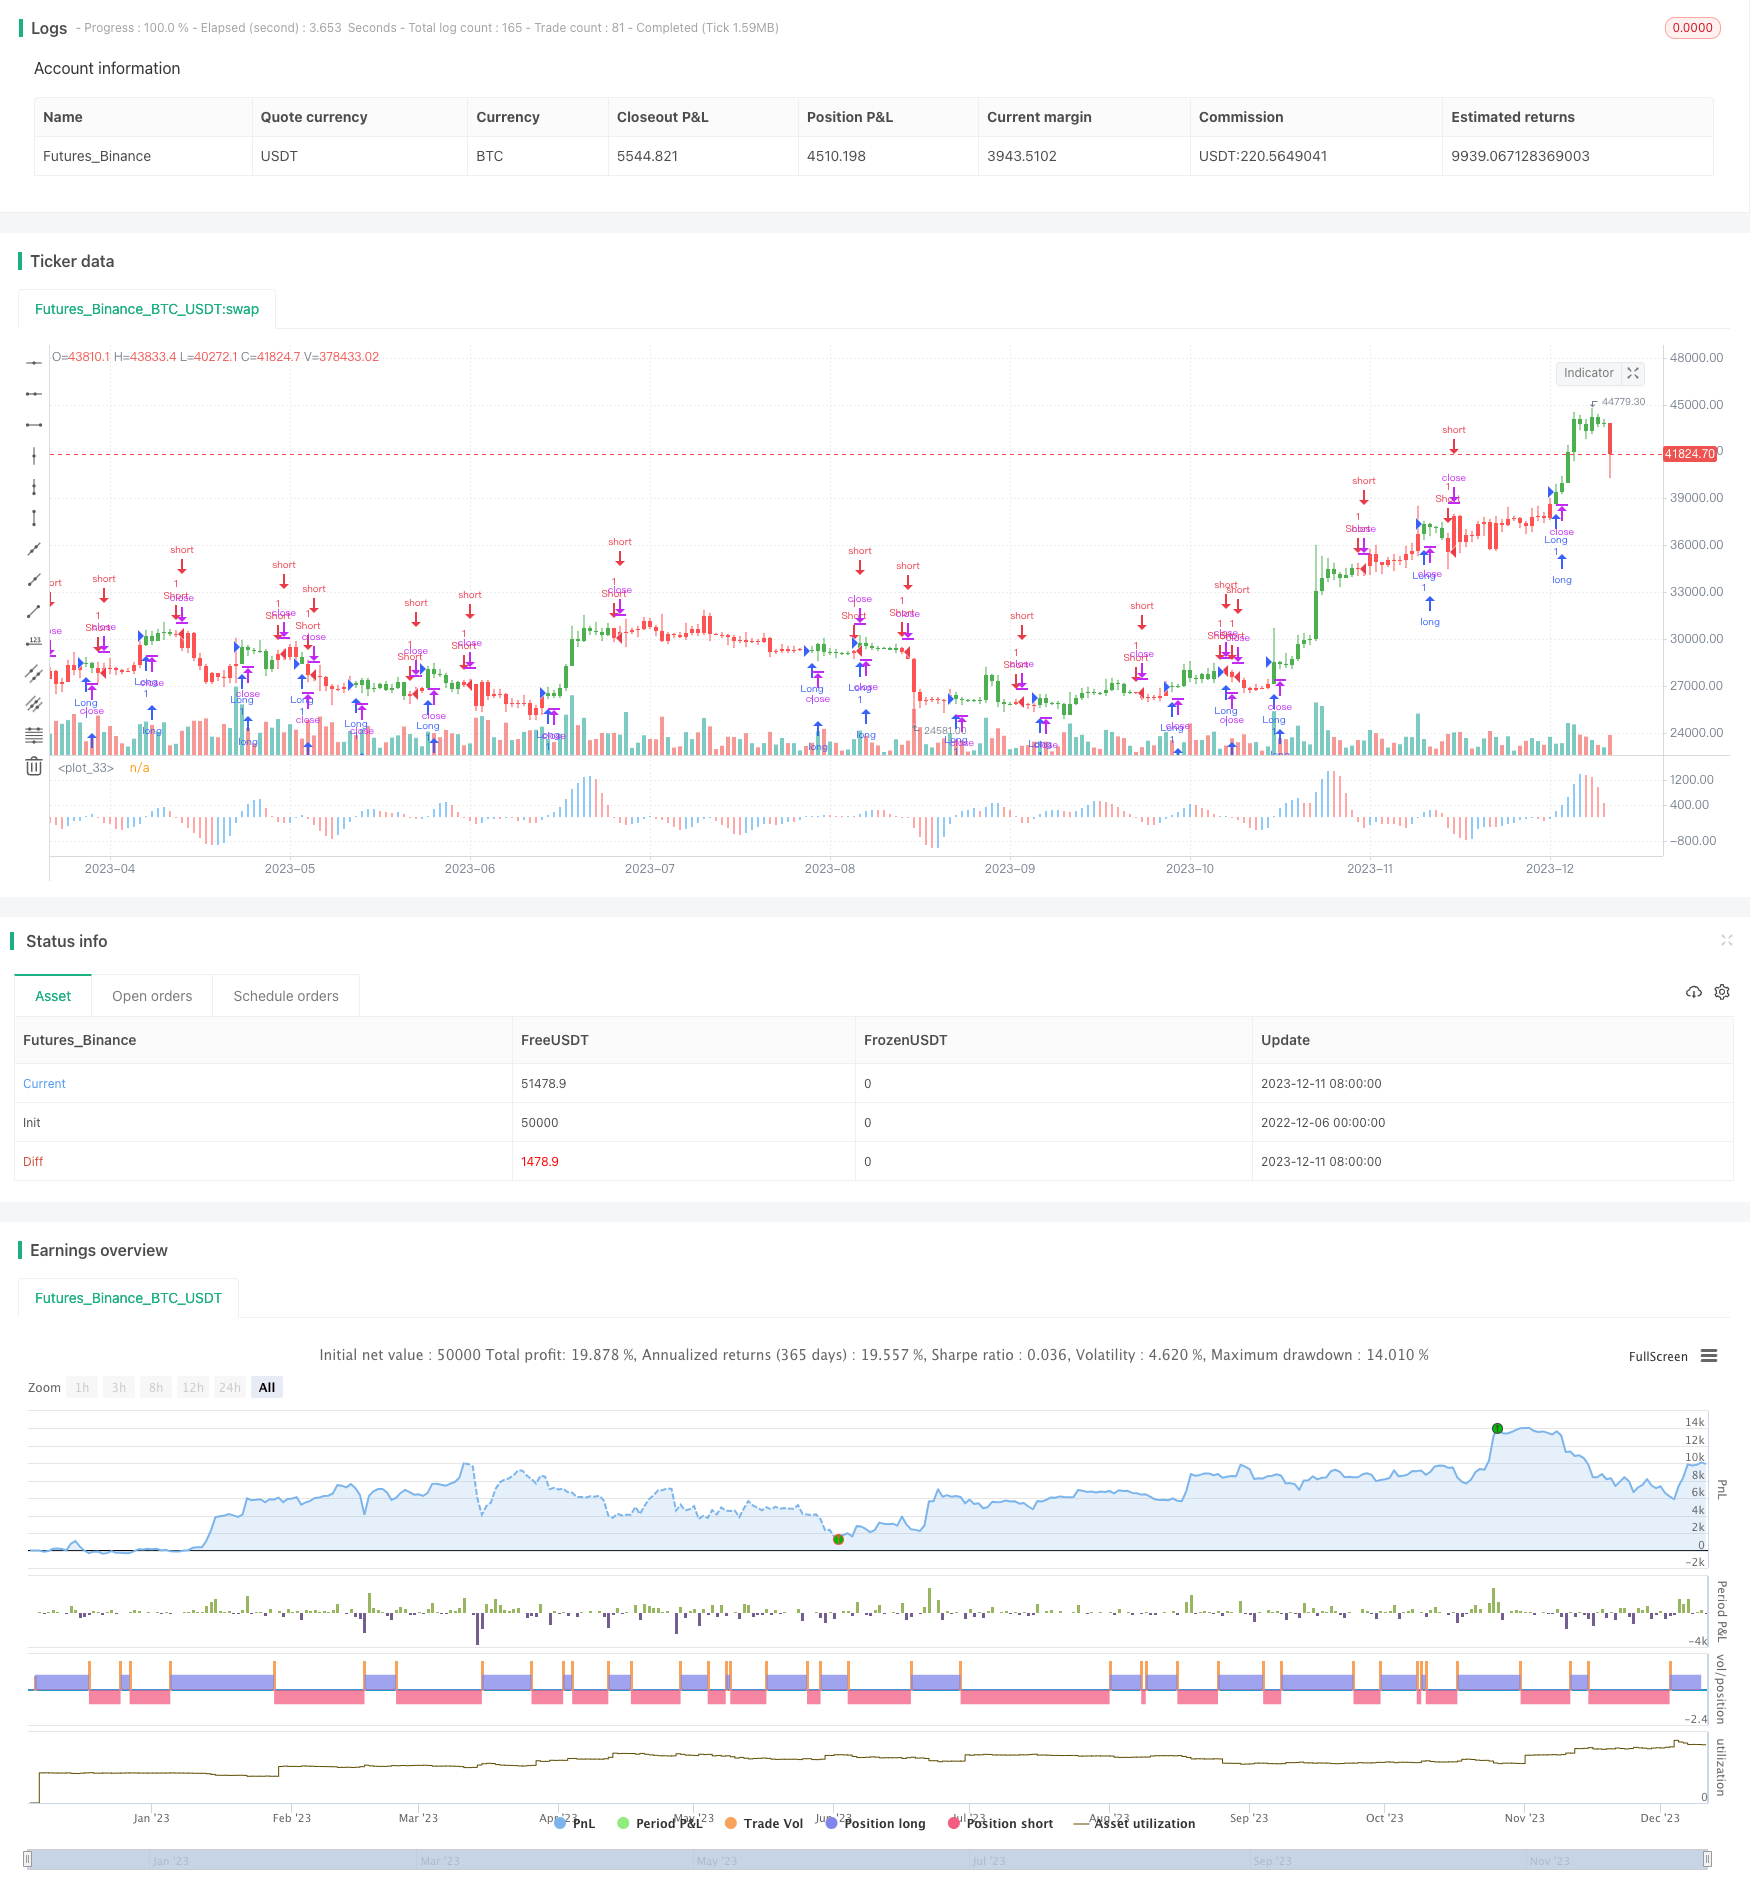Set earnings zoom to 24h
Viewport: 1750px width, 1899px height.
[x=230, y=1387]
